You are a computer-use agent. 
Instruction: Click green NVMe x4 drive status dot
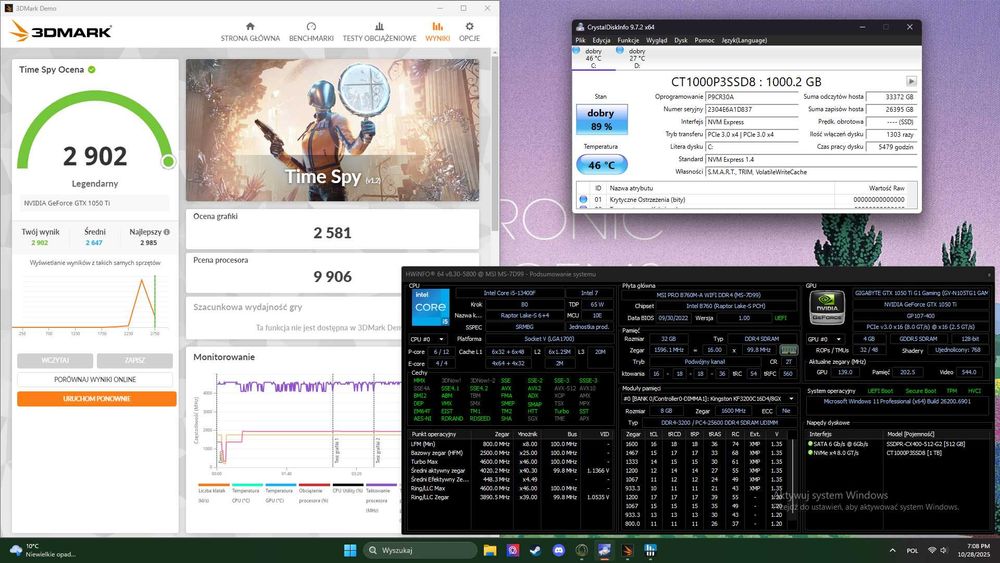[811, 453]
